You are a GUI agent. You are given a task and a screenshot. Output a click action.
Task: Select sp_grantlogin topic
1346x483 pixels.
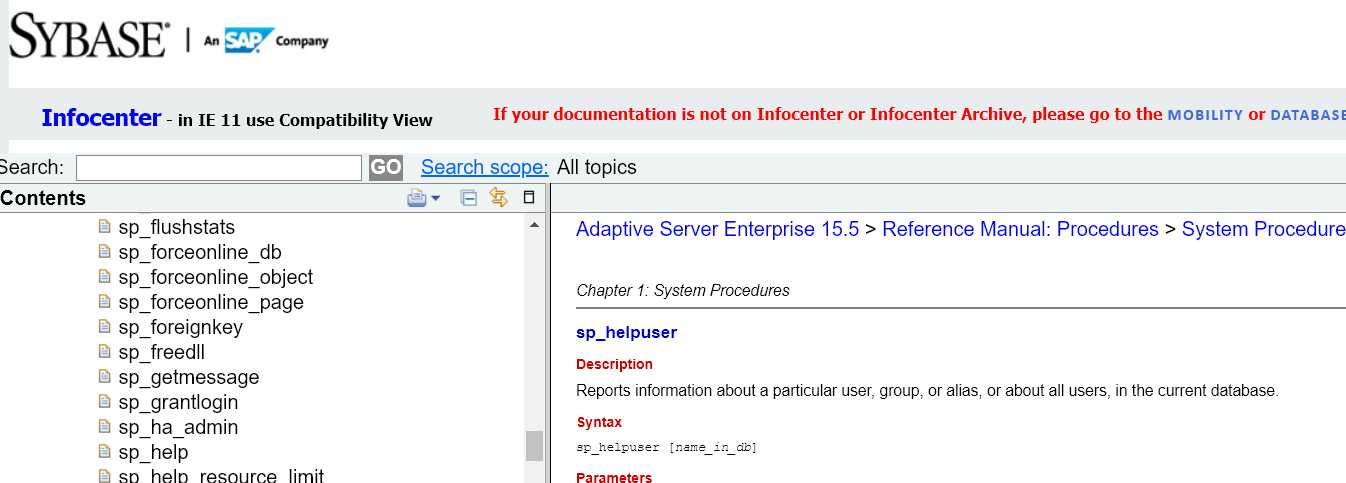(x=178, y=402)
